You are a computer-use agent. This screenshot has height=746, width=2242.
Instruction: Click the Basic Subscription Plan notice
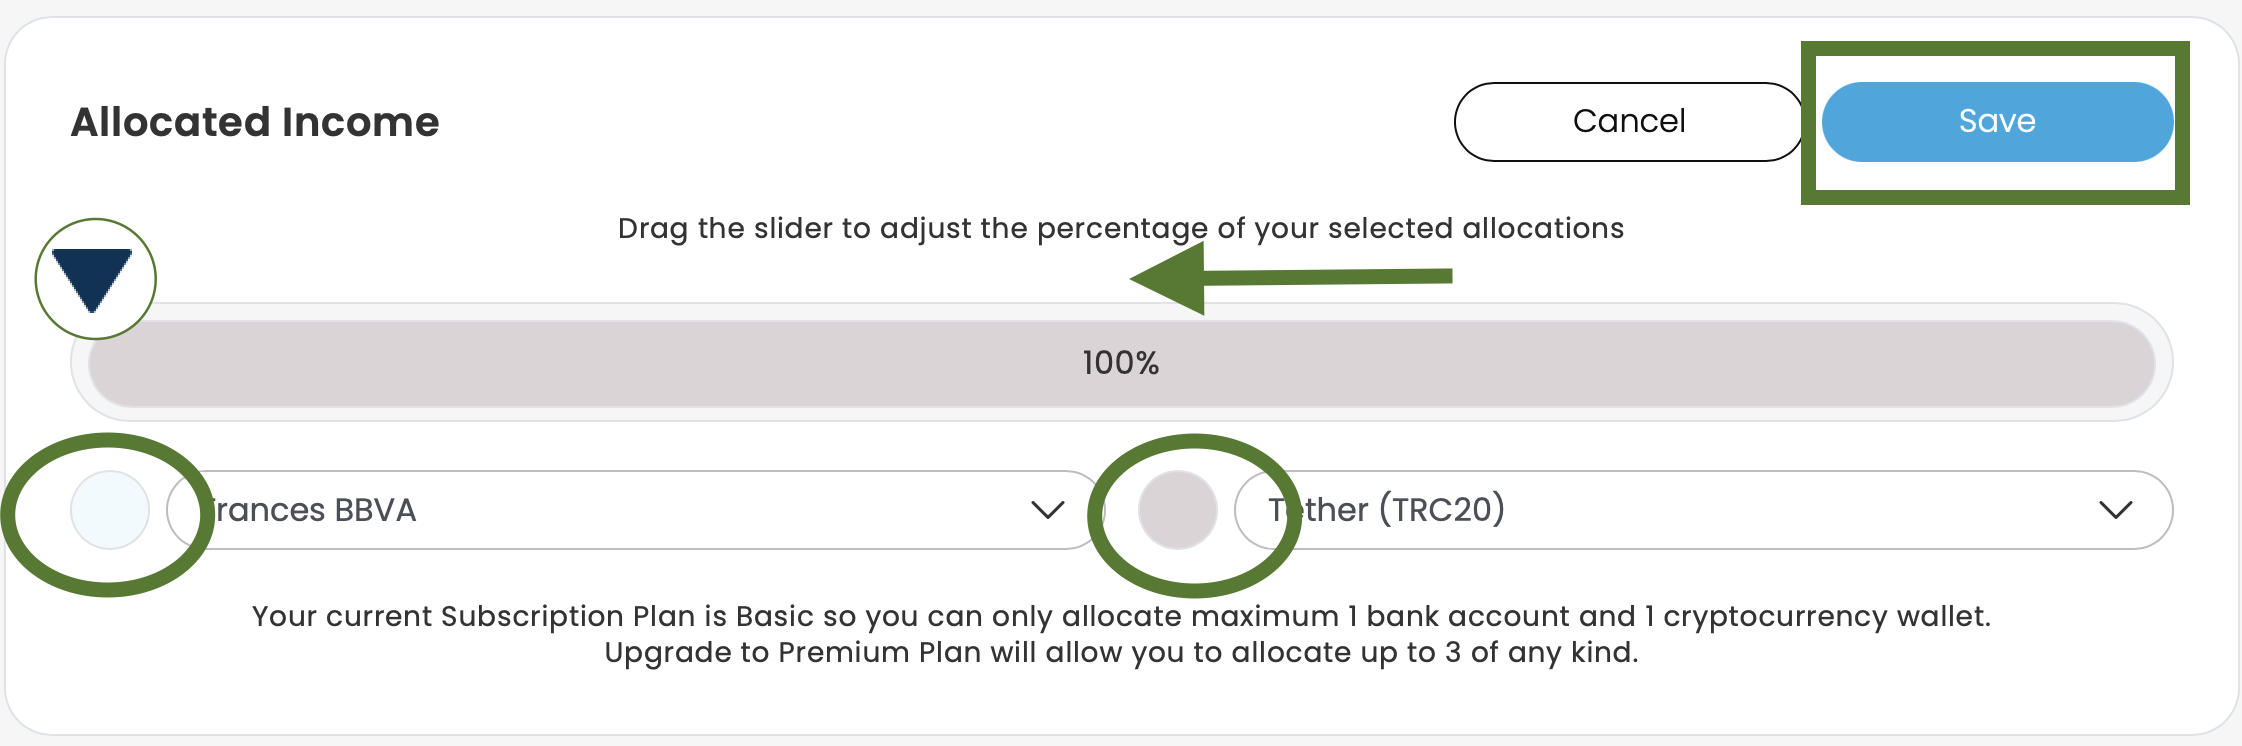click(1120, 616)
